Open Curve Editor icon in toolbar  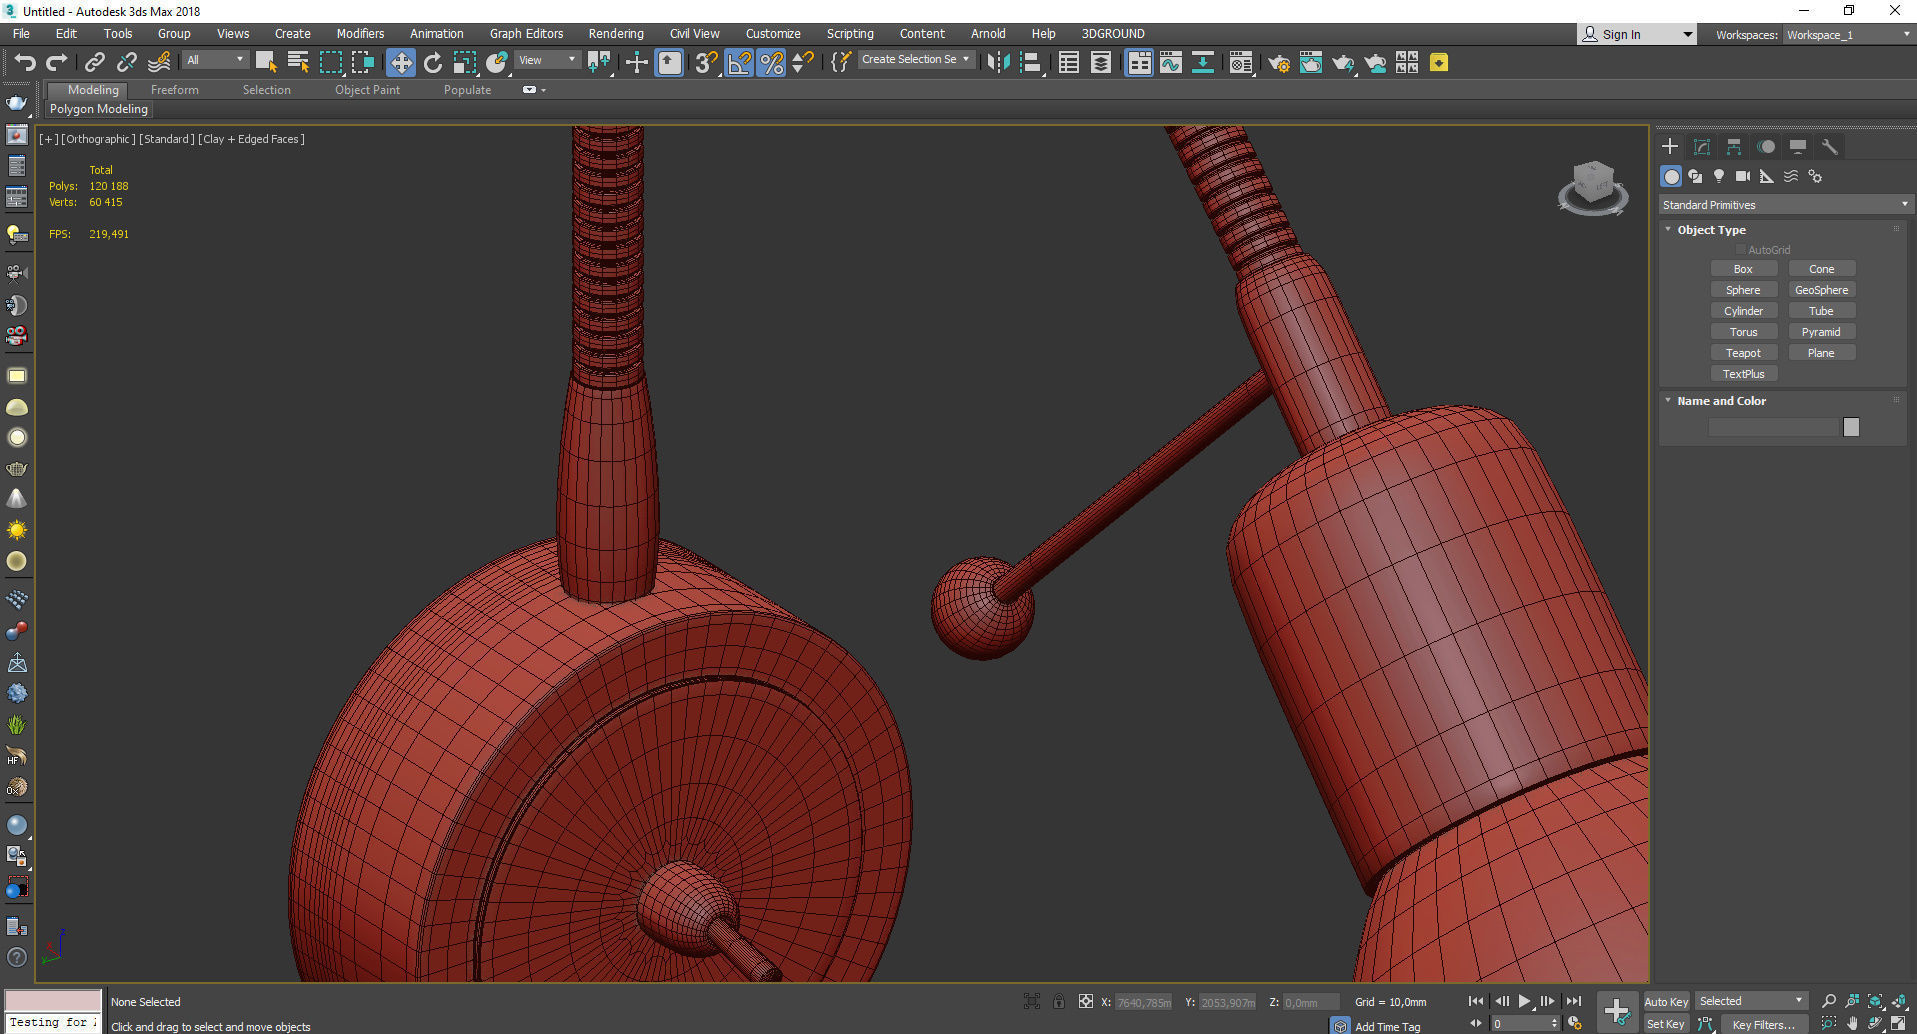point(1170,63)
